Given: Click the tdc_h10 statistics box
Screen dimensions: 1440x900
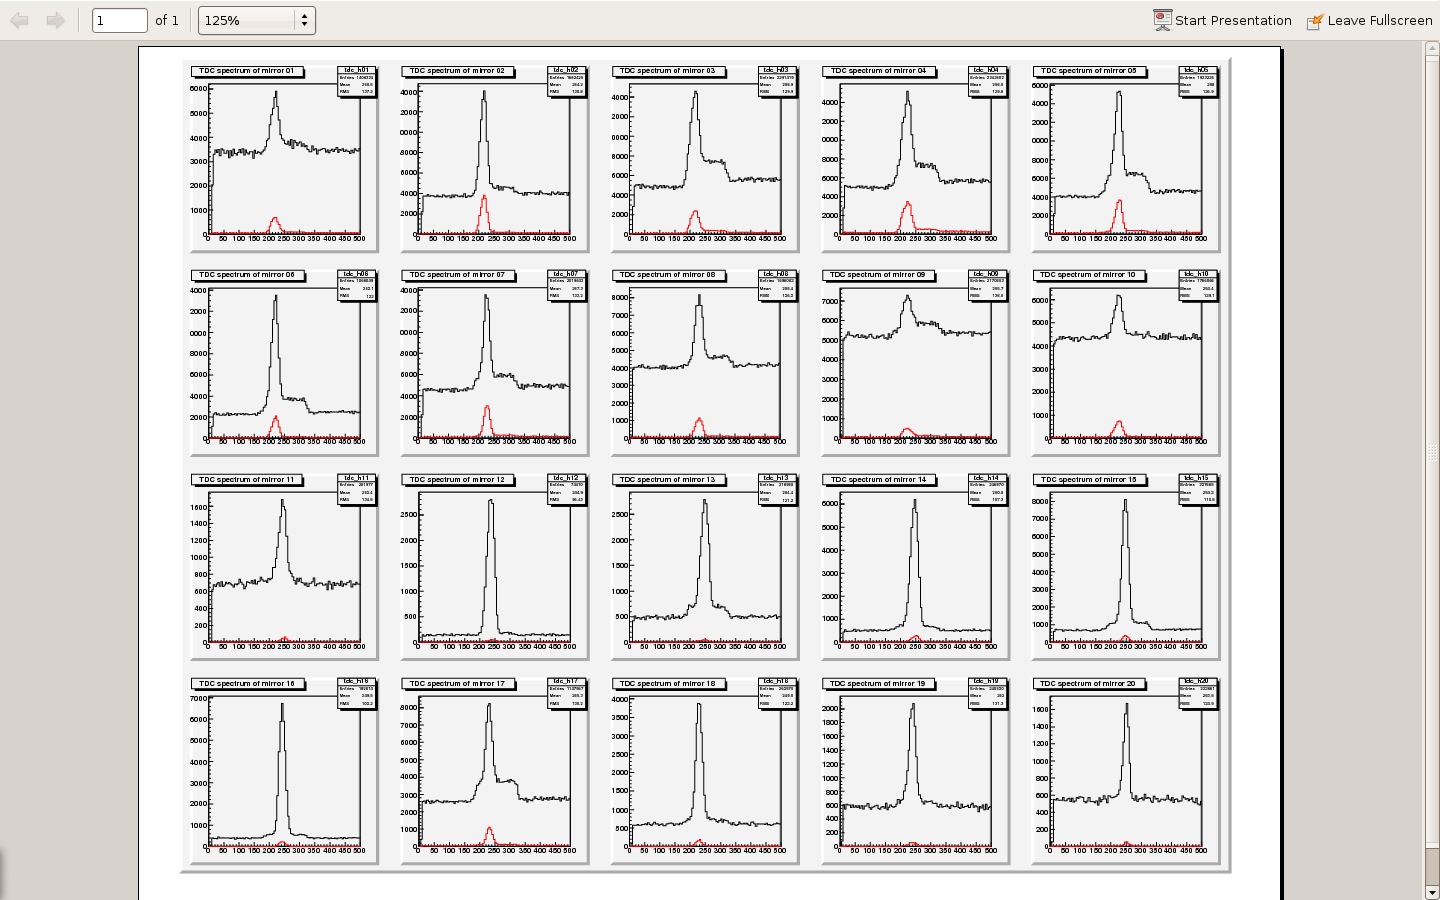Looking at the screenshot, I should click(x=1199, y=285).
